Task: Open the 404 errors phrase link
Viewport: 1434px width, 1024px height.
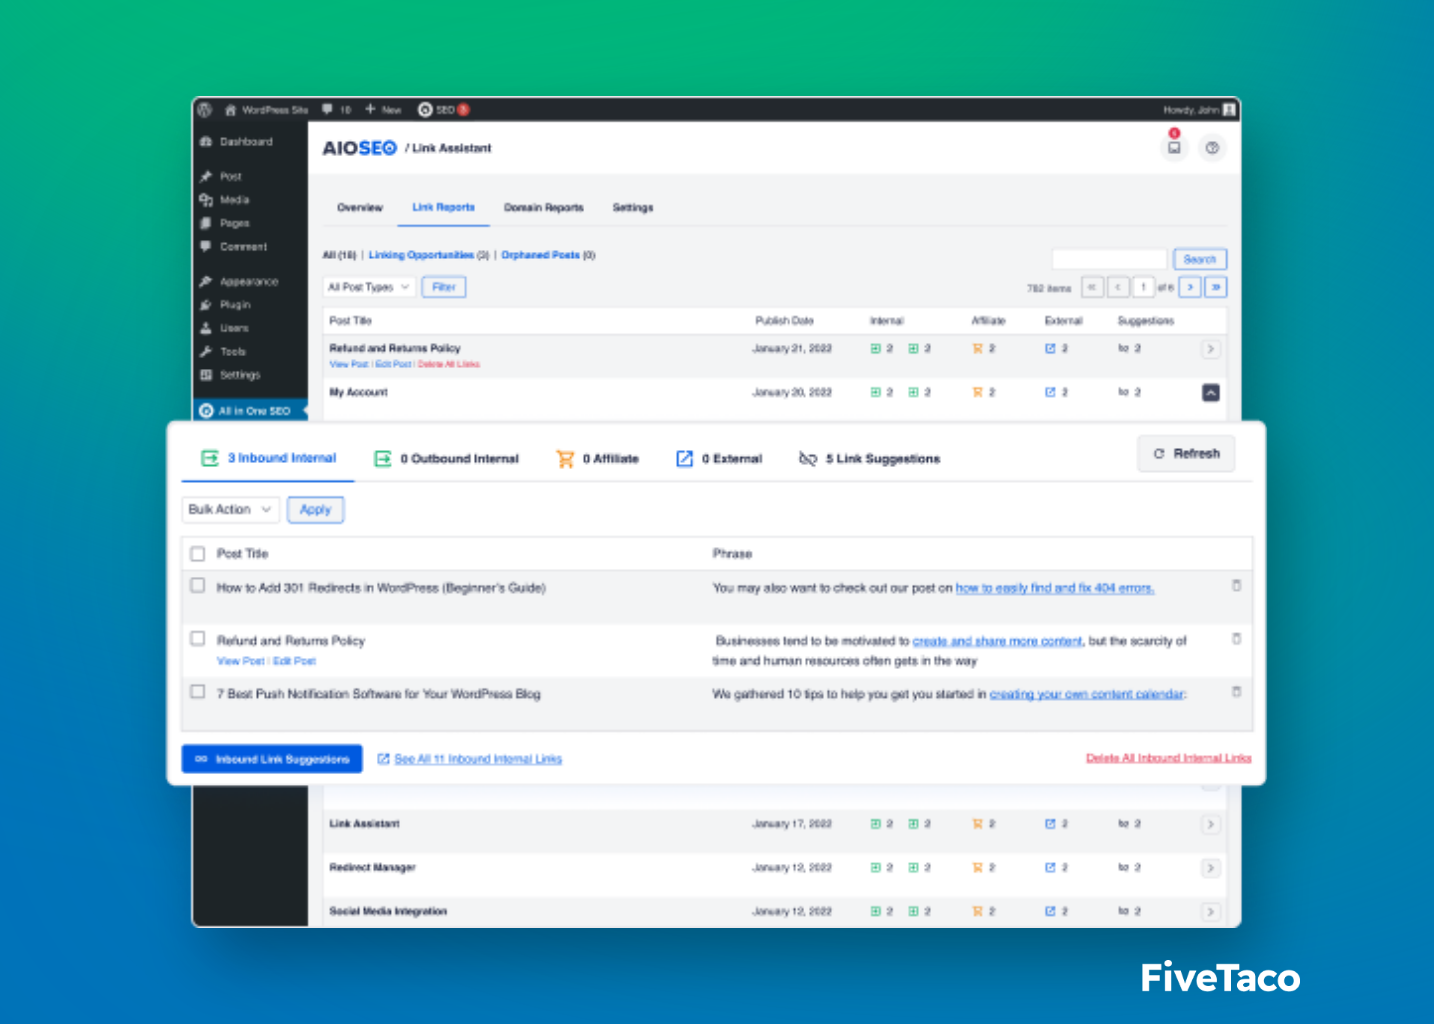Action: (x=1055, y=588)
